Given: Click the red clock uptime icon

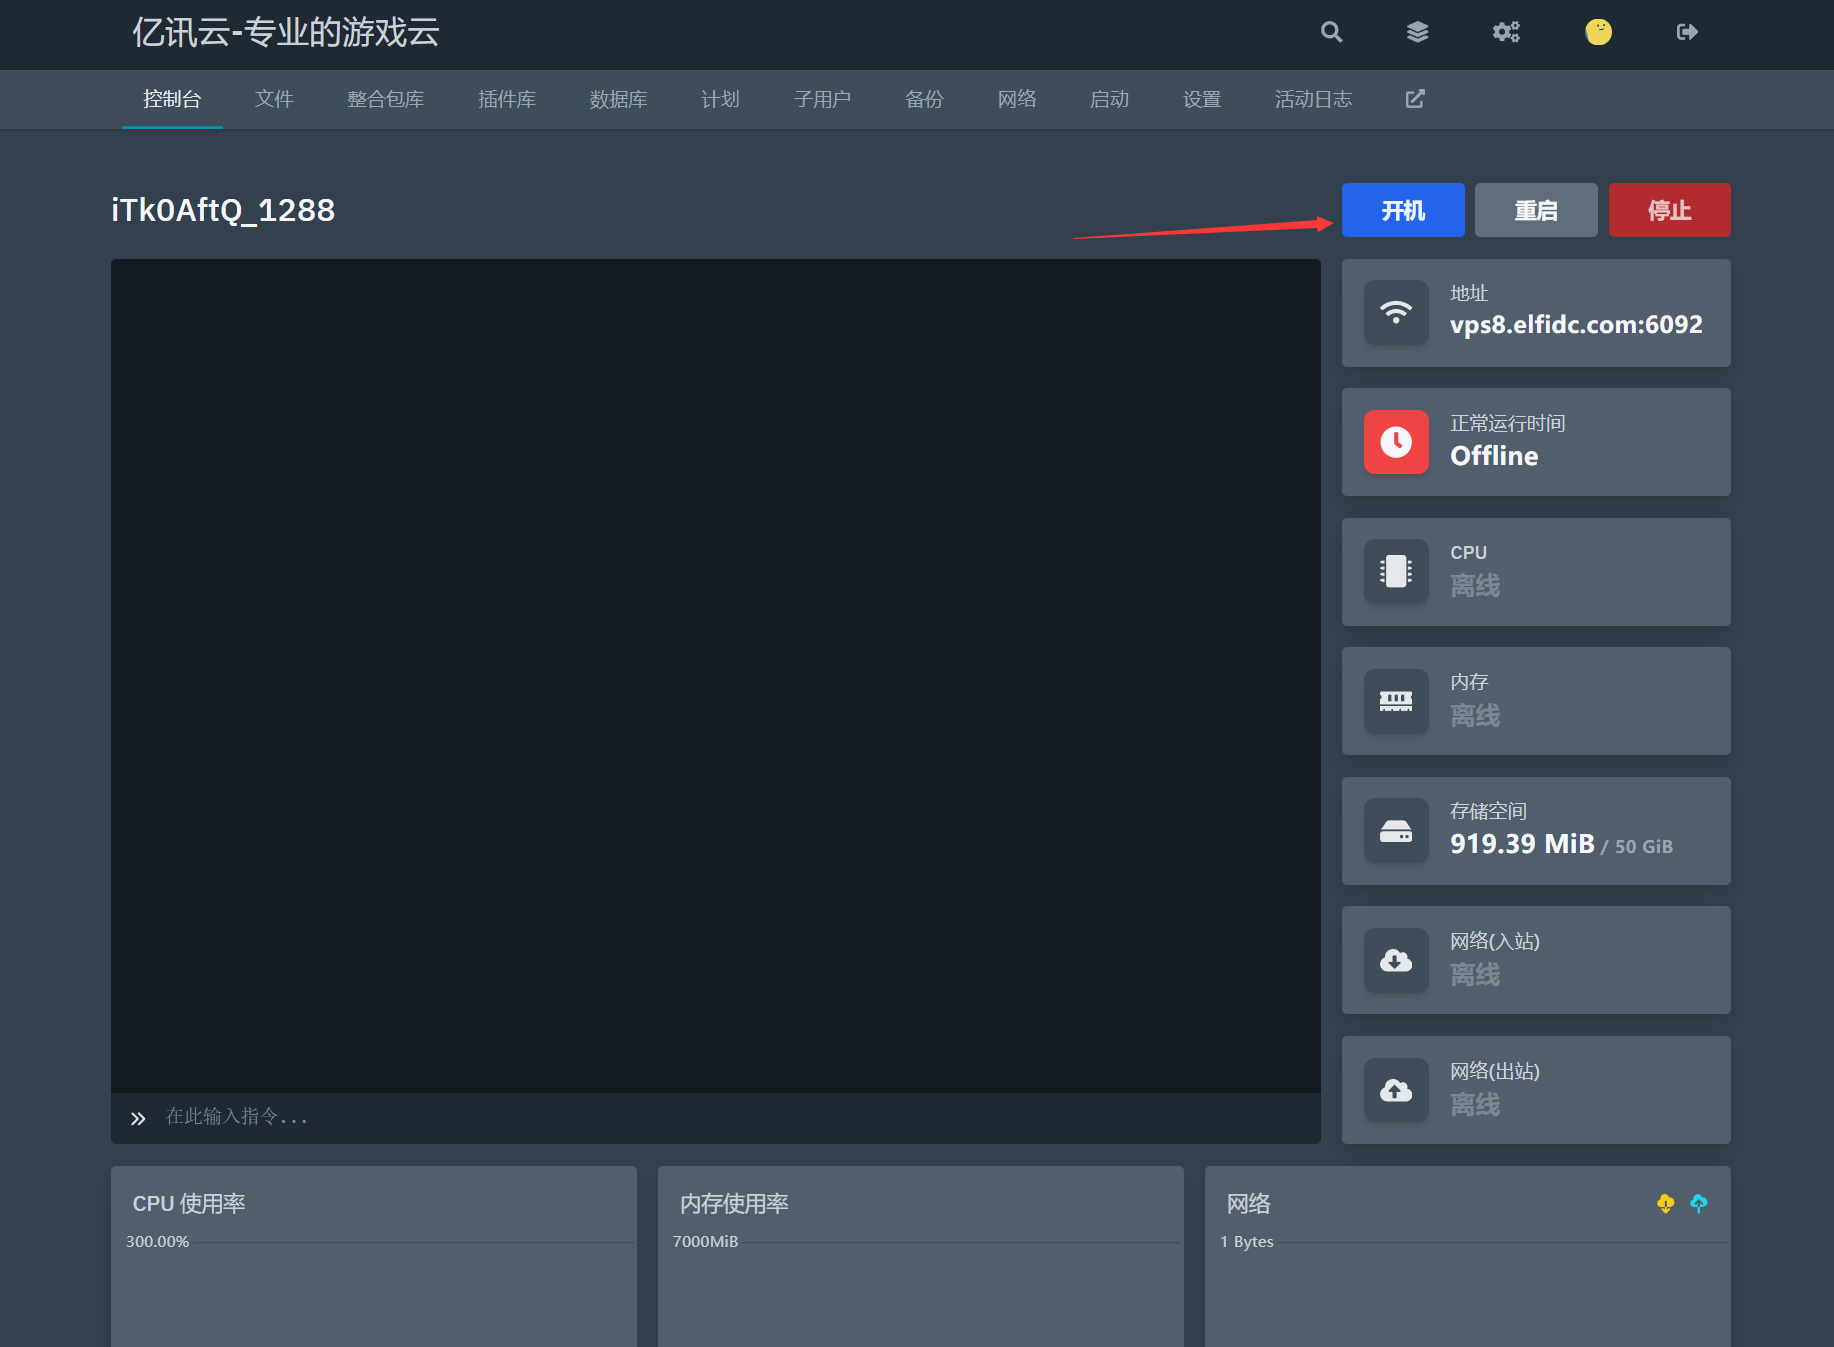Looking at the screenshot, I should [x=1396, y=442].
